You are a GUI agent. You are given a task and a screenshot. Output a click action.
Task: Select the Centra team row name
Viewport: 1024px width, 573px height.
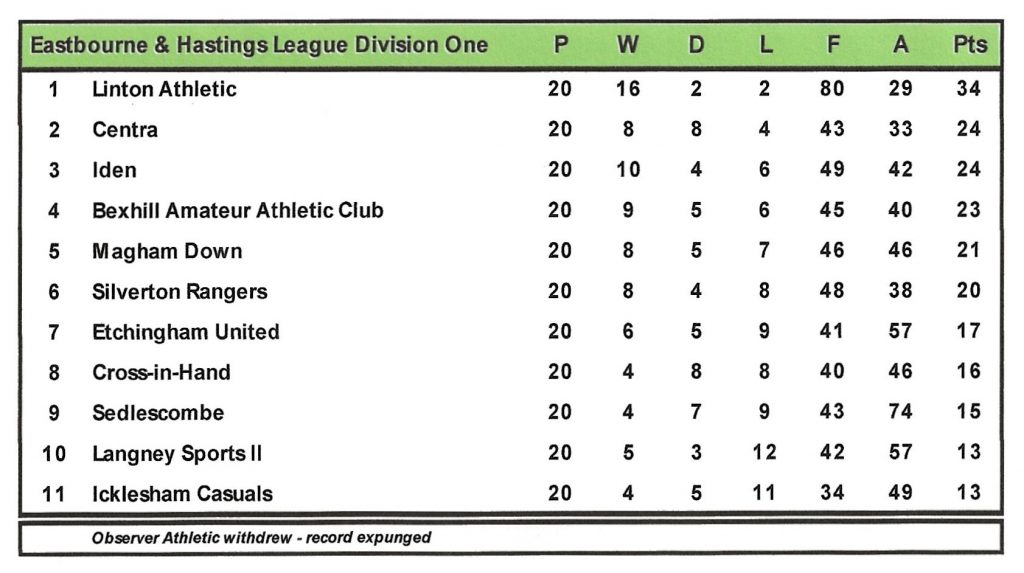[x=125, y=130]
